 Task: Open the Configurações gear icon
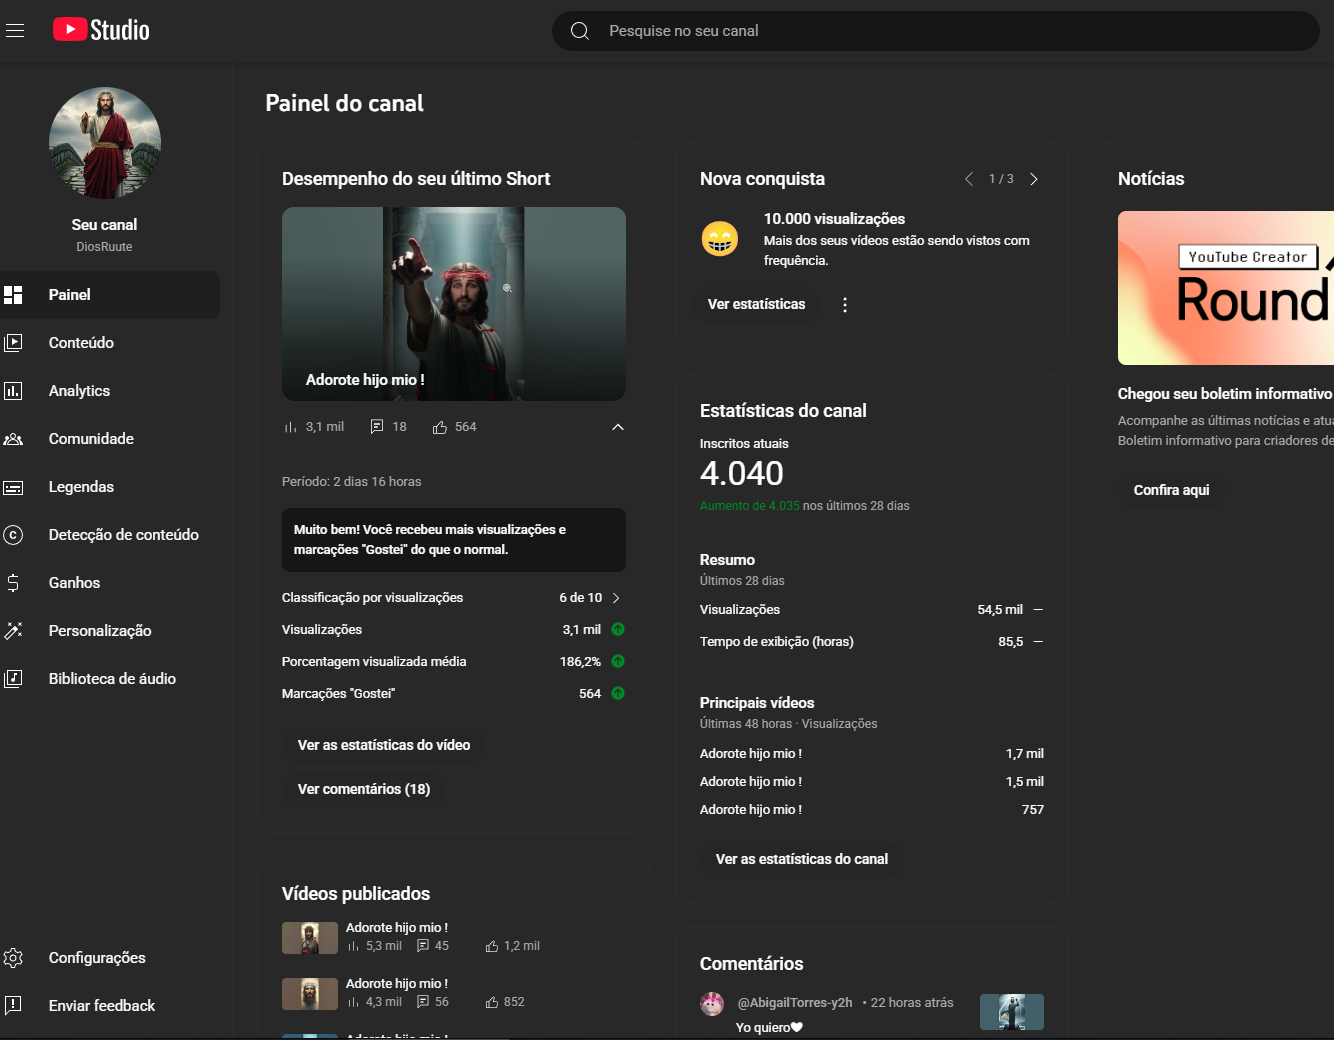[x=13, y=958]
